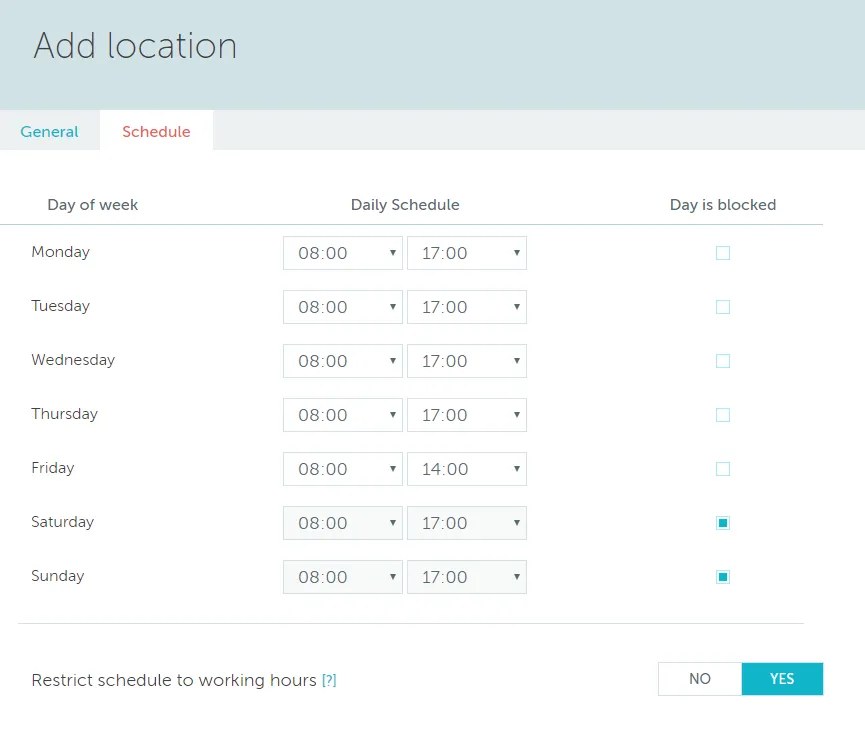This screenshot has height=739, width=865.
Task: Switch to the General tab
Action: (49, 131)
